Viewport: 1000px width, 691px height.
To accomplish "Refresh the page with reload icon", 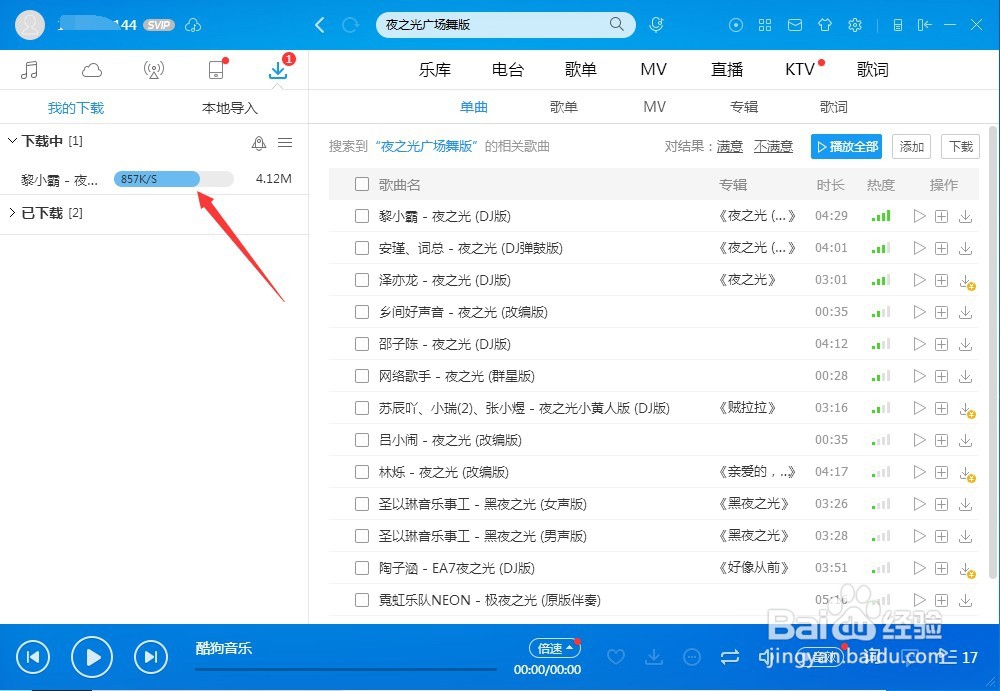I will [x=350, y=25].
